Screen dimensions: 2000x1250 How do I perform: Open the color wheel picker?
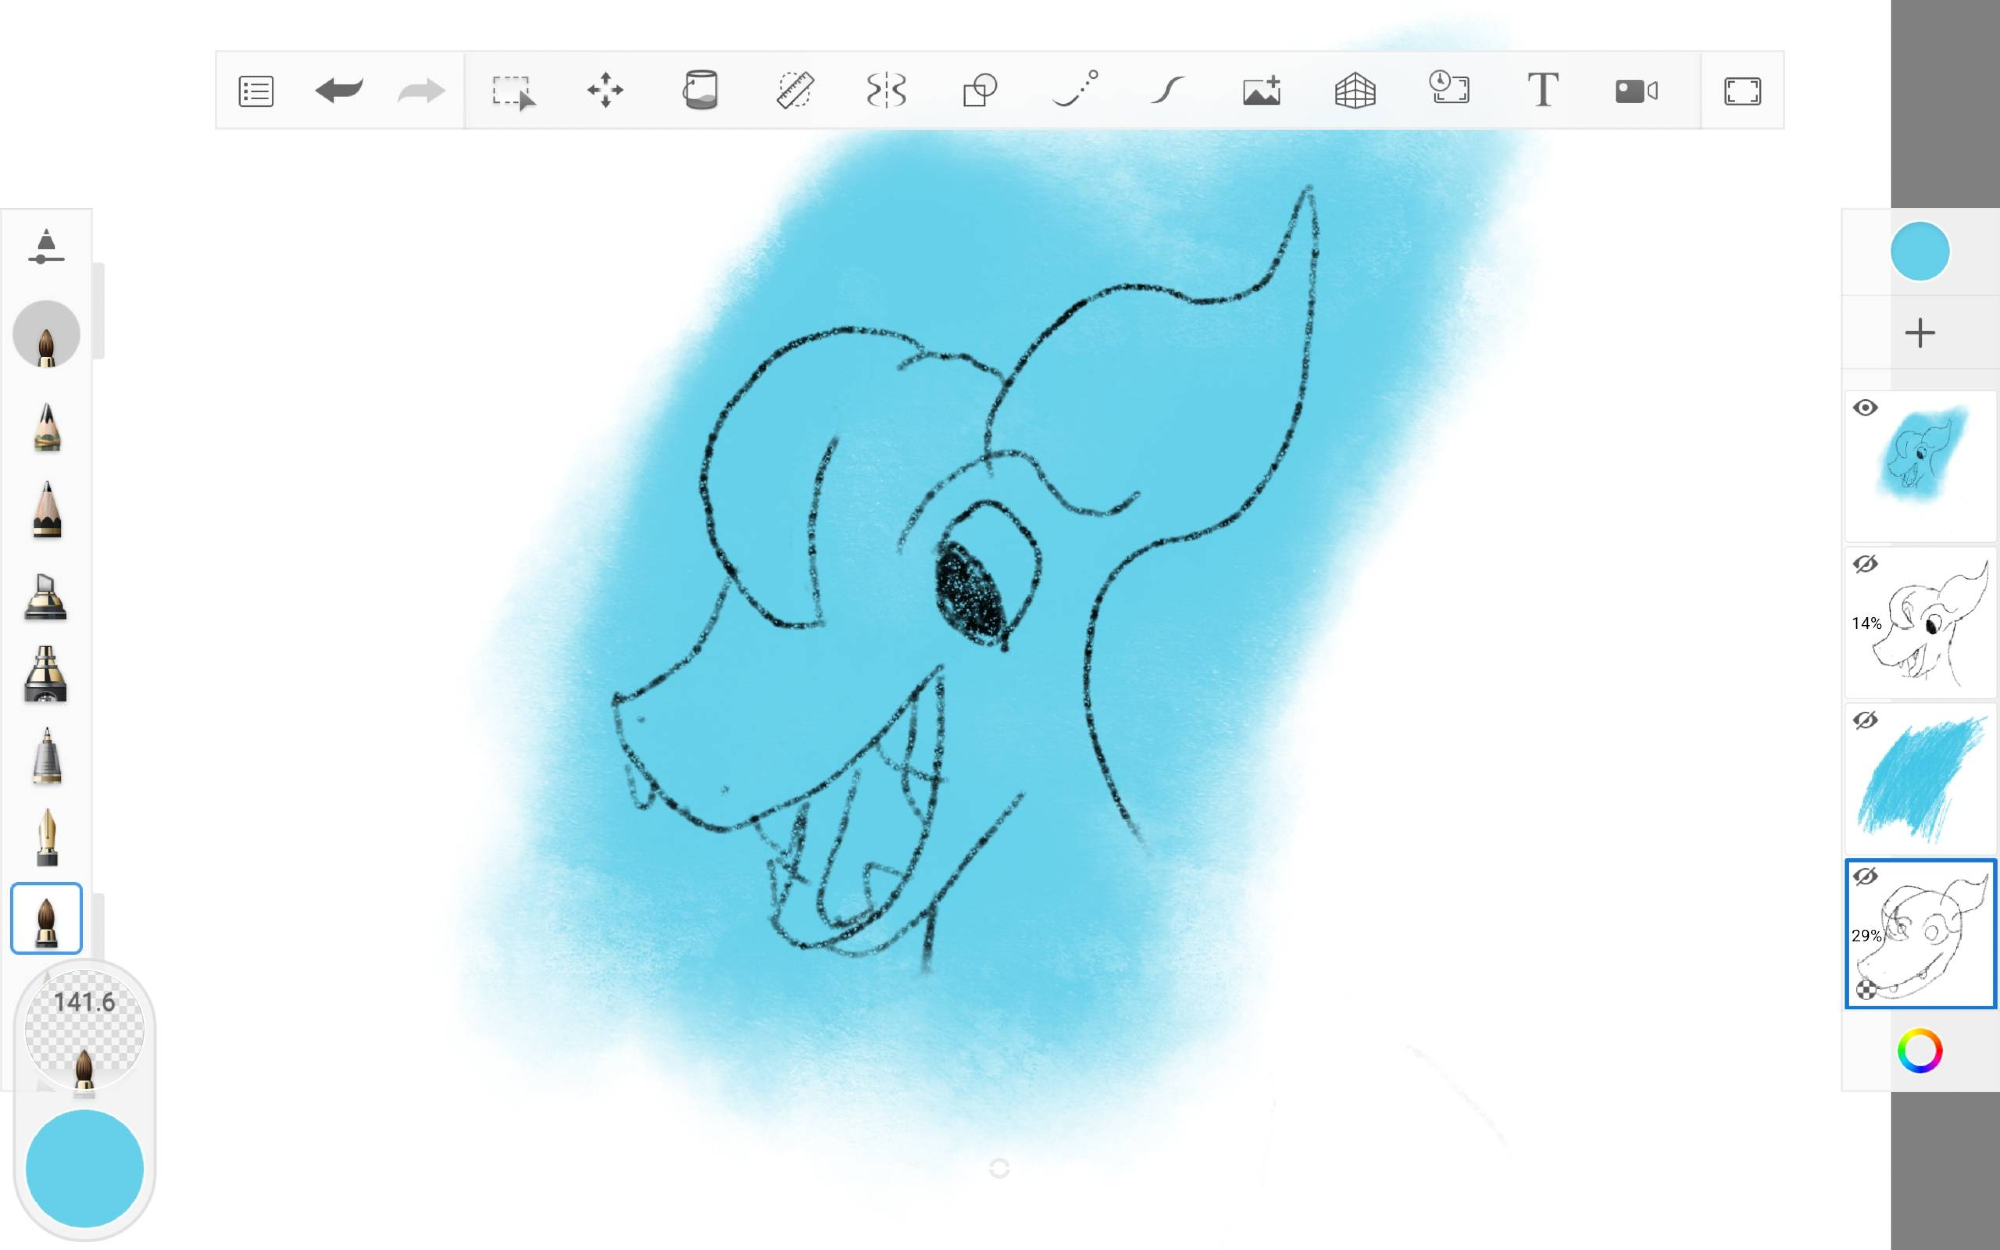point(1919,1051)
